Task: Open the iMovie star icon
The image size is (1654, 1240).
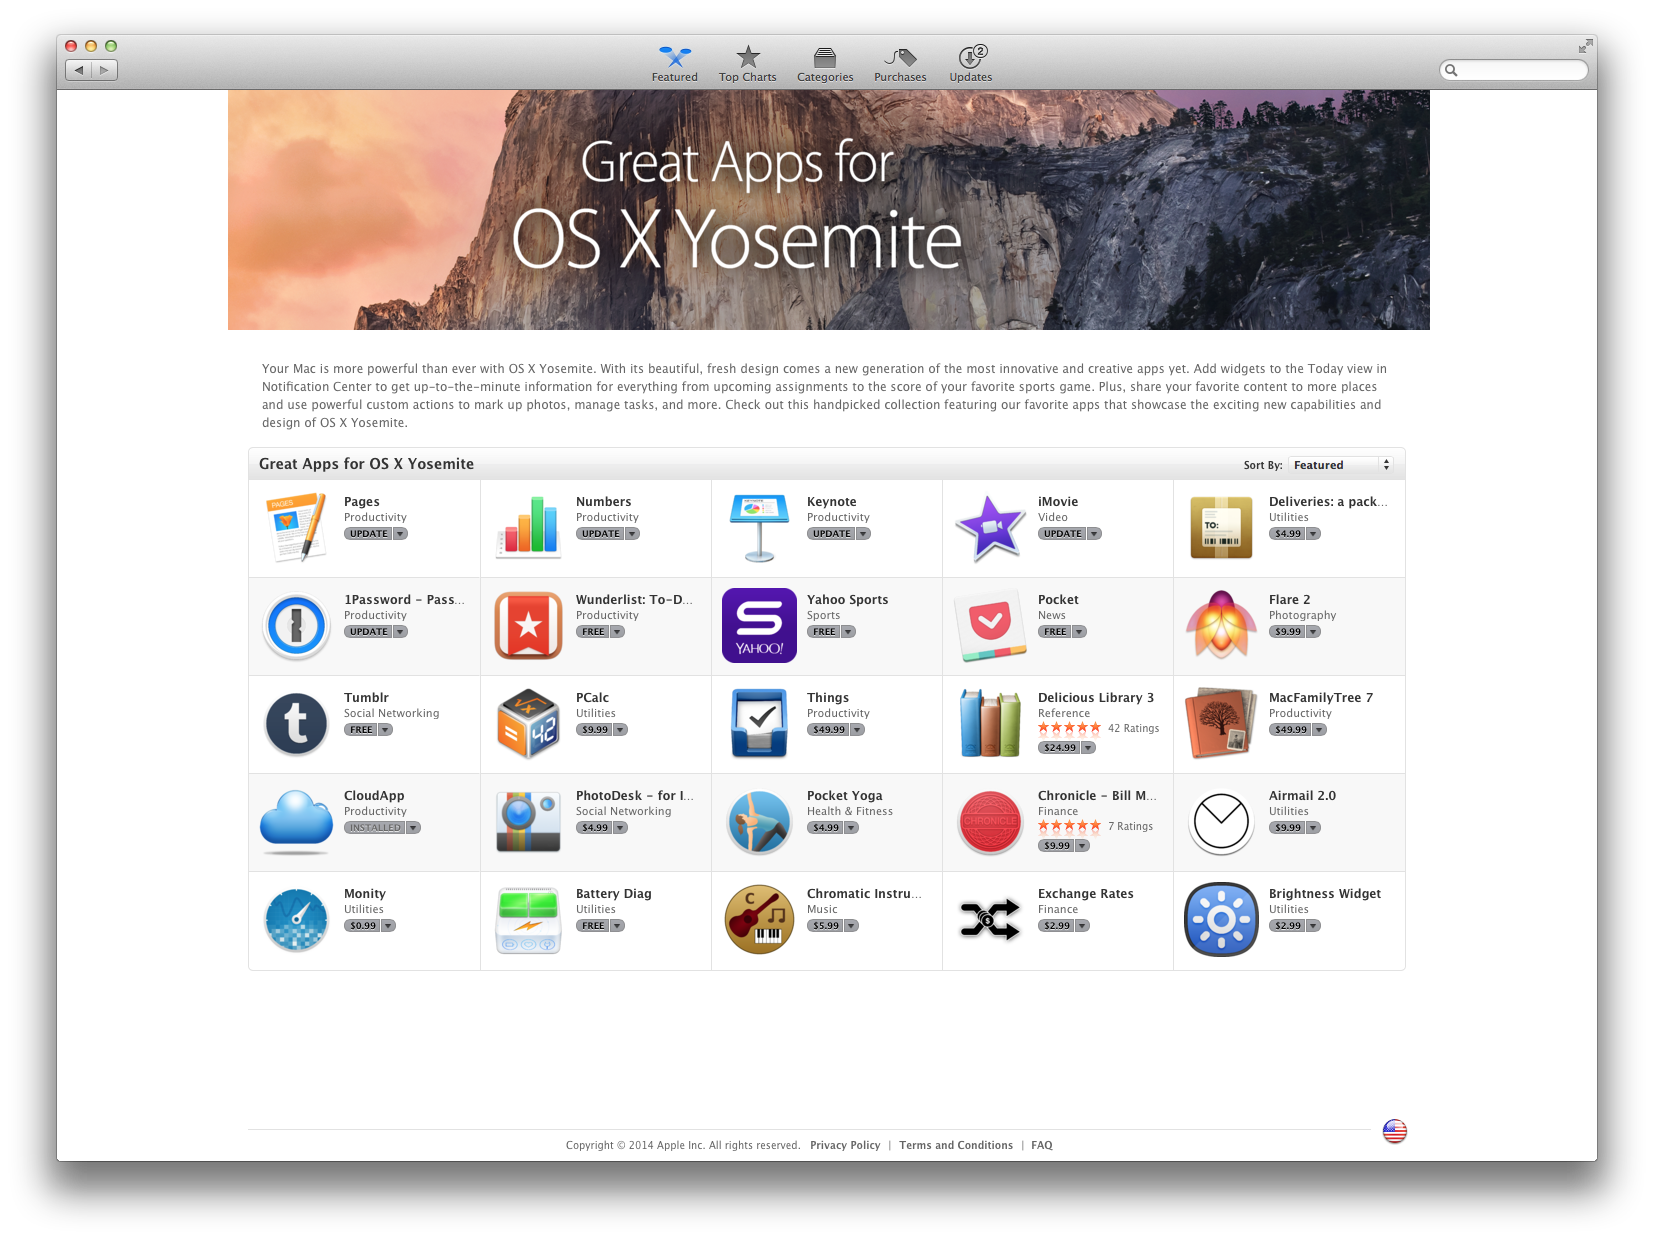Action: pos(990,527)
